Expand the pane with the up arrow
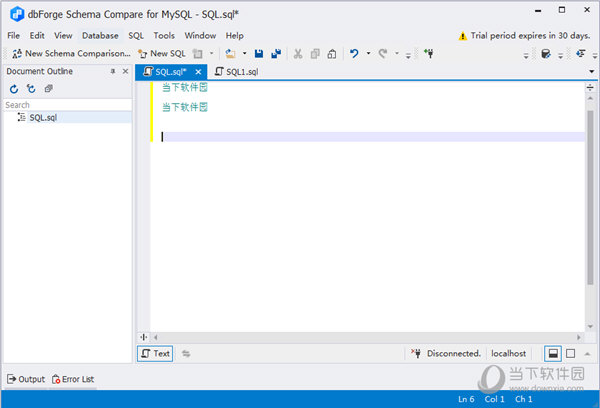The height and width of the screenshot is (408, 600). pyautogui.click(x=587, y=354)
